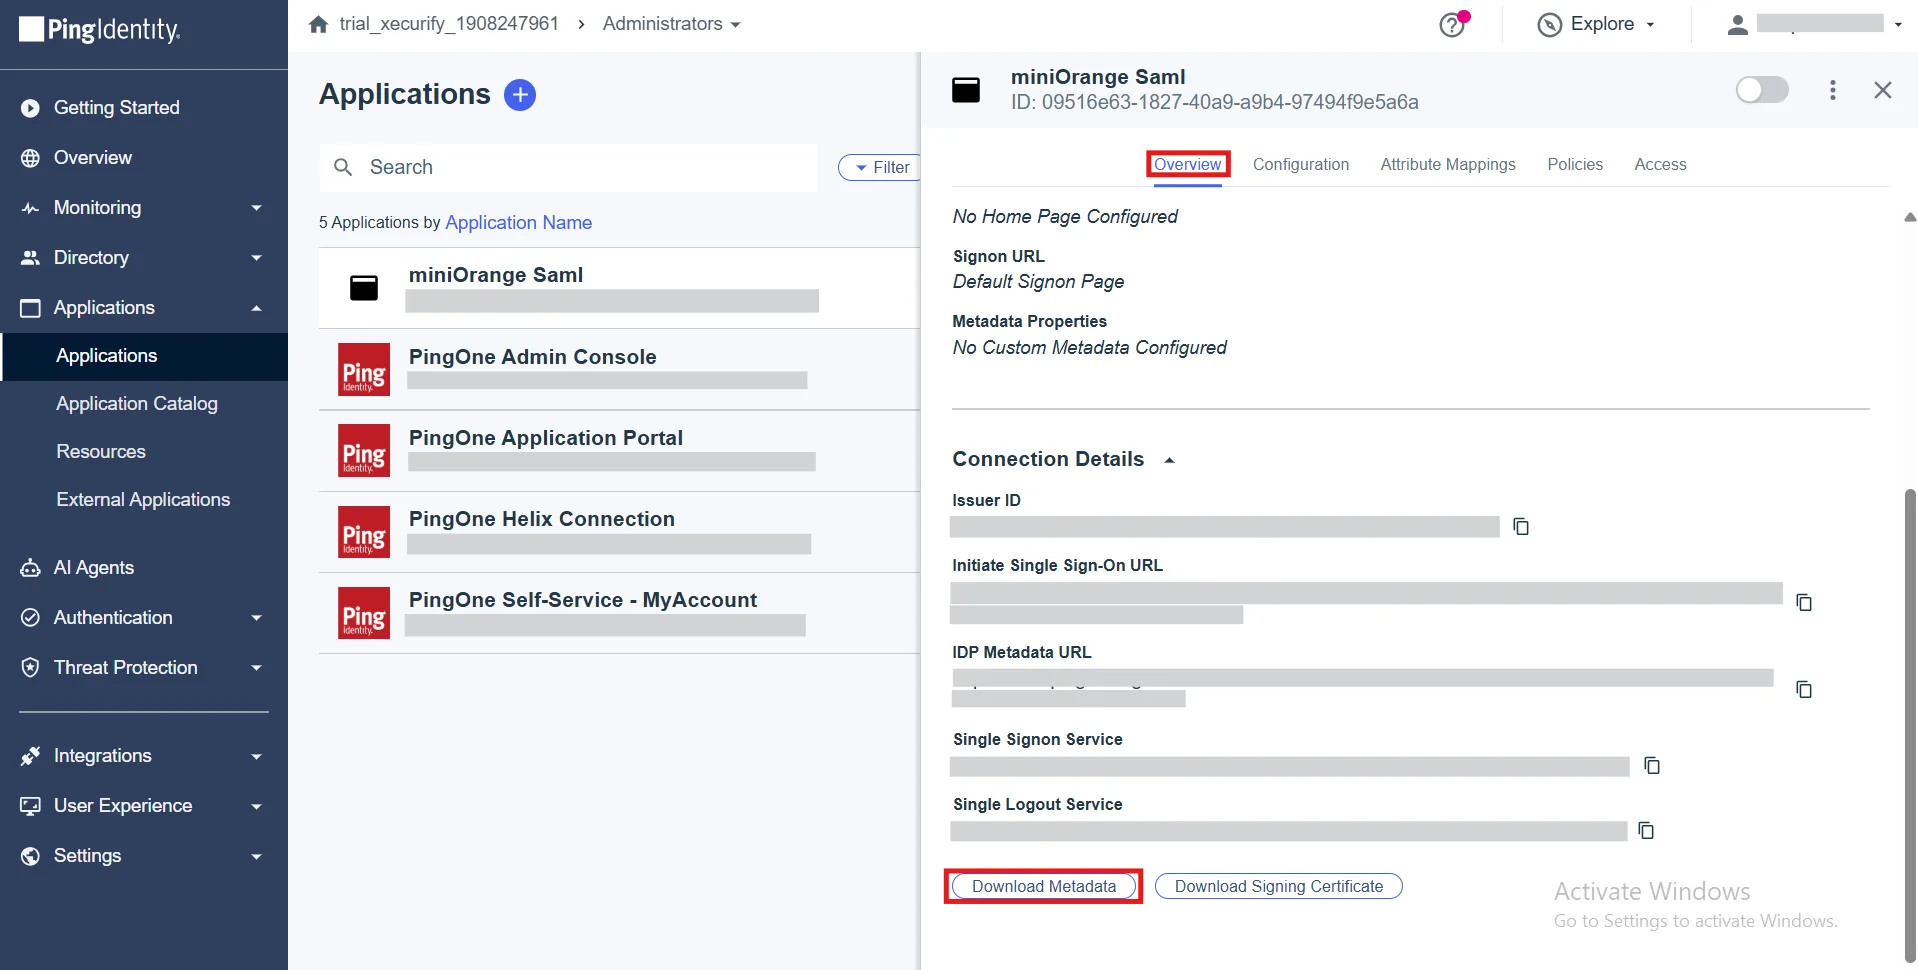1918x970 pixels.
Task: Switch to the Access tab
Action: point(1660,164)
